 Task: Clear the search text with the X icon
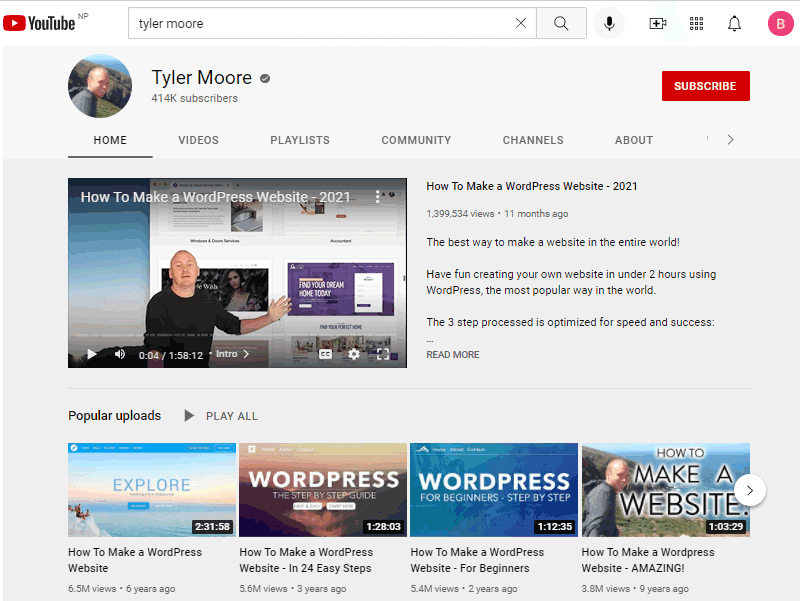(x=520, y=23)
